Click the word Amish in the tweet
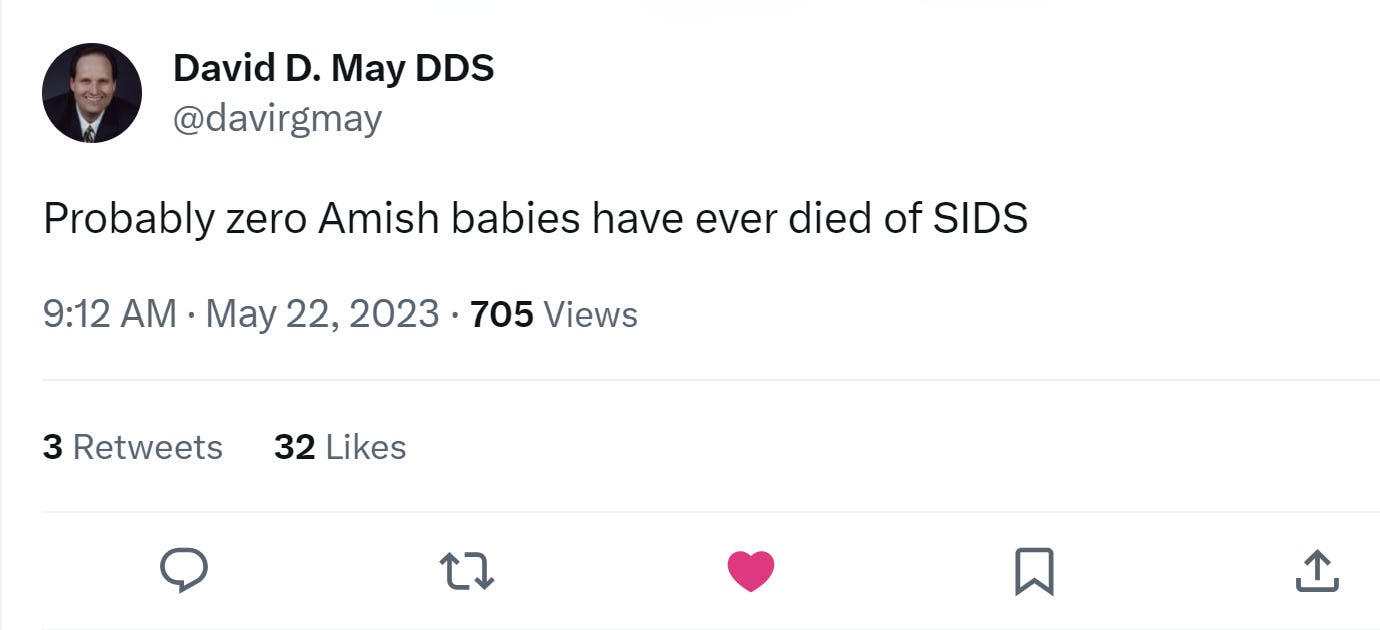Image resolution: width=1380 pixels, height=630 pixels. [379, 219]
